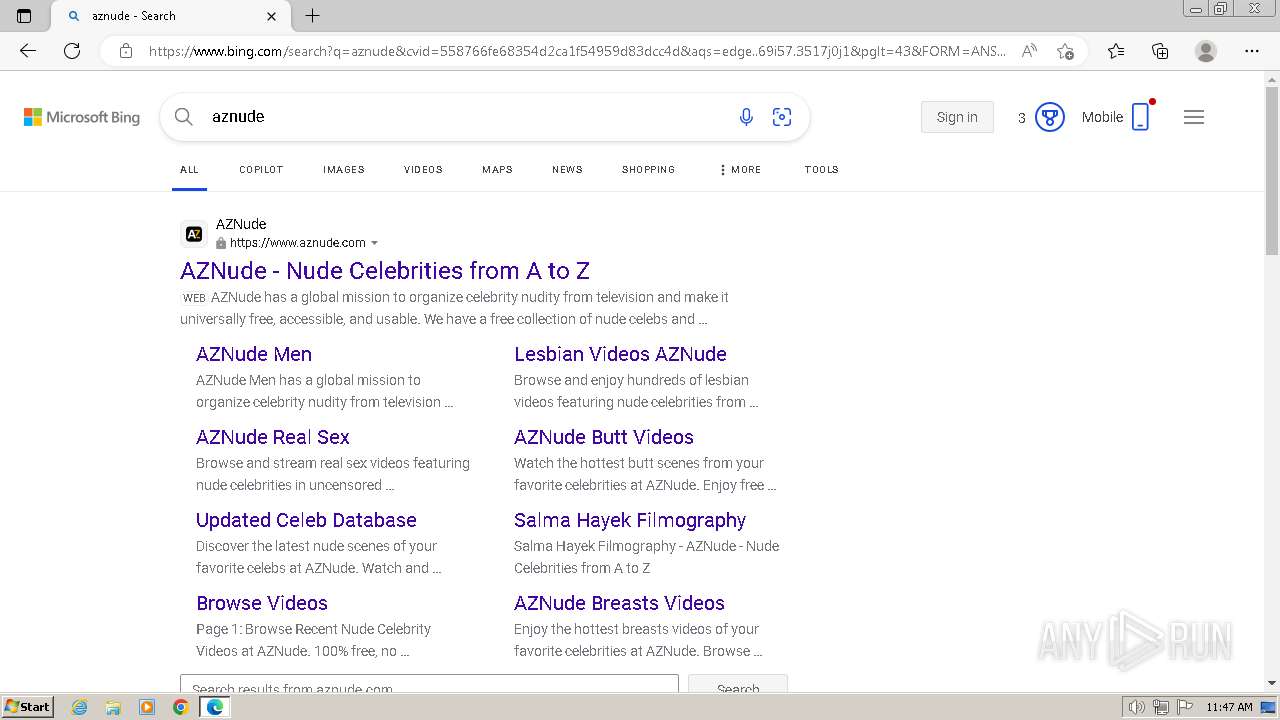The image size is (1280, 720).
Task: Click the magnifier search icon in Bing box
Action: click(184, 117)
